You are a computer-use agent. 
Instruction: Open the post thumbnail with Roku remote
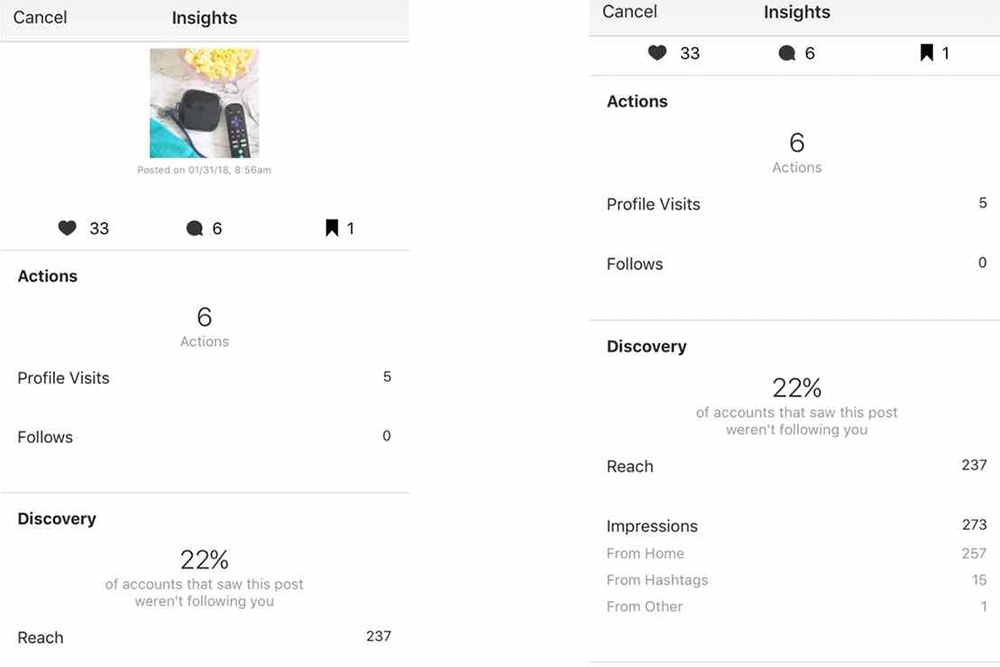coord(204,103)
